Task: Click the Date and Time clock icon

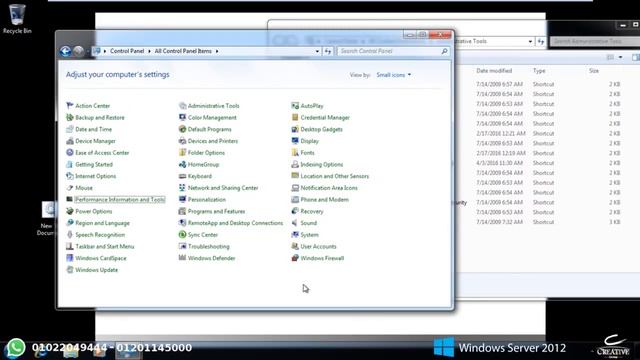Action: point(70,129)
